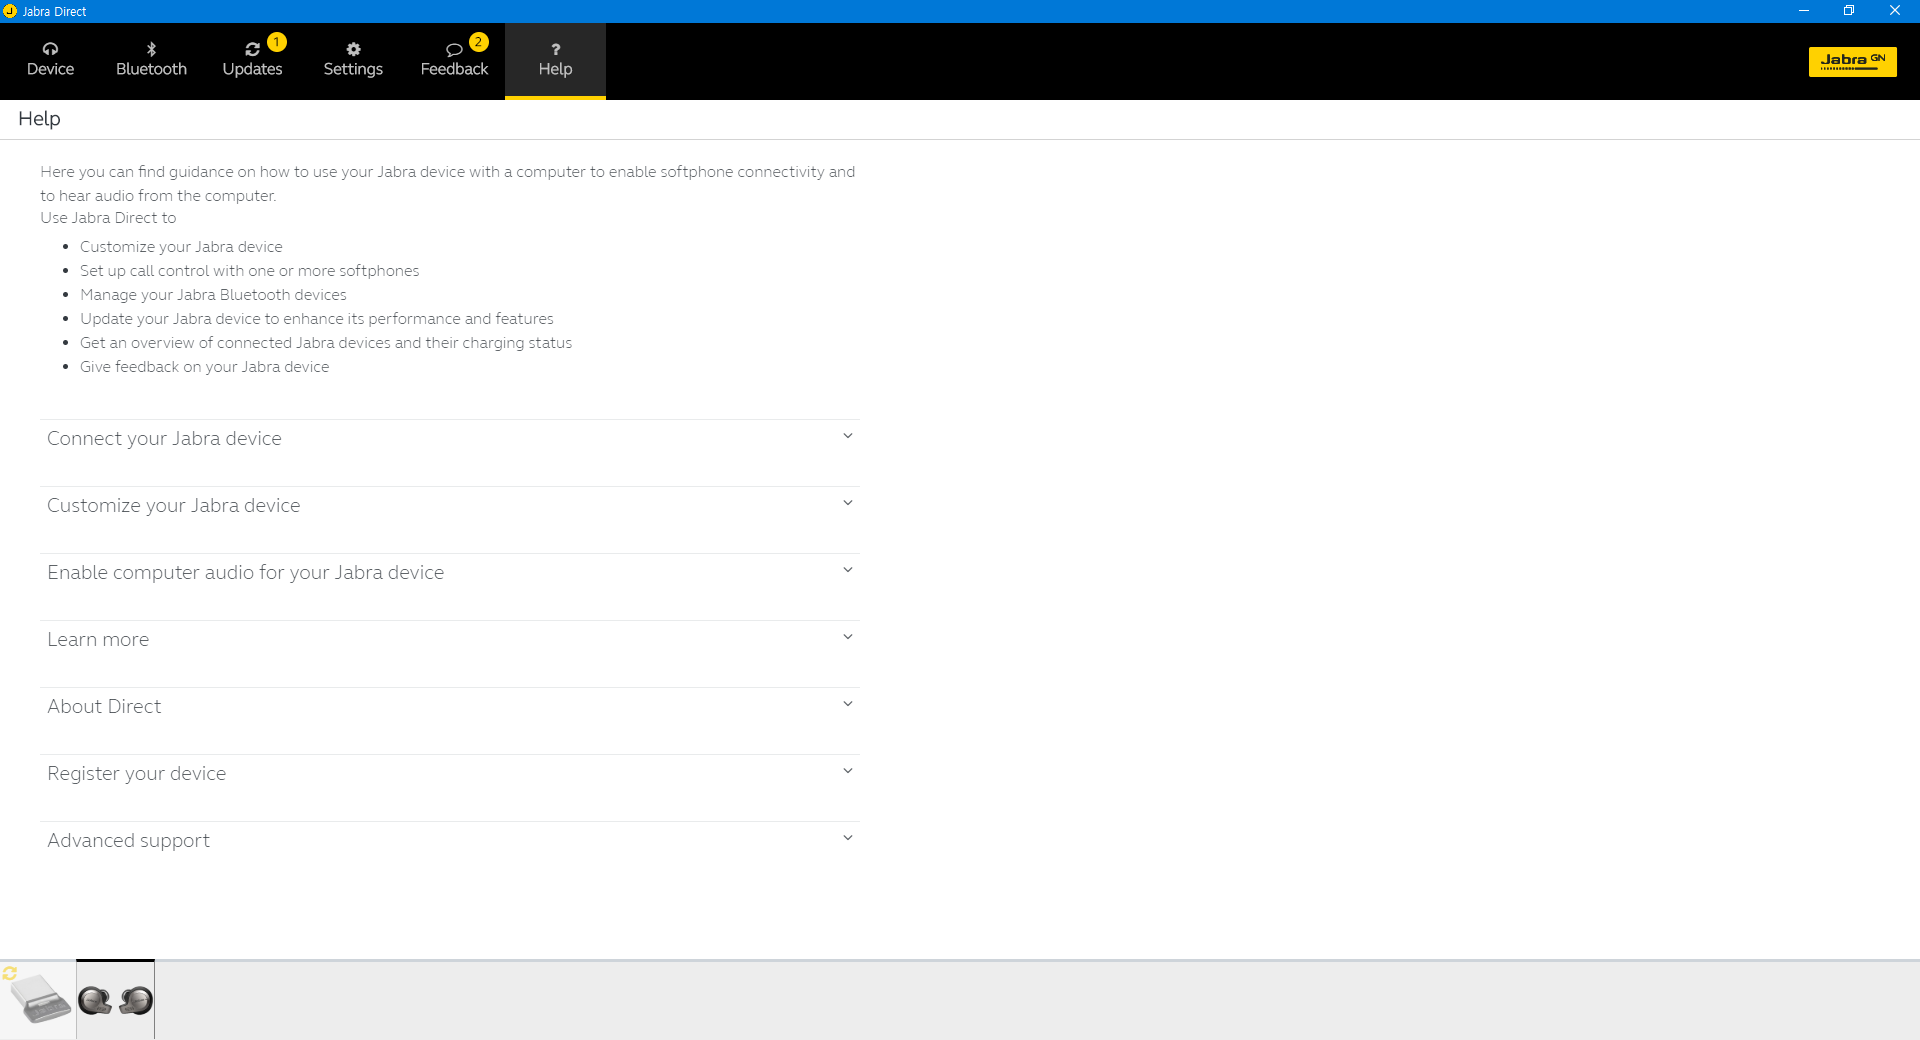Viewport: 1920px width, 1040px height.
Task: Restore down the Jabra Direct window
Action: click(1849, 11)
